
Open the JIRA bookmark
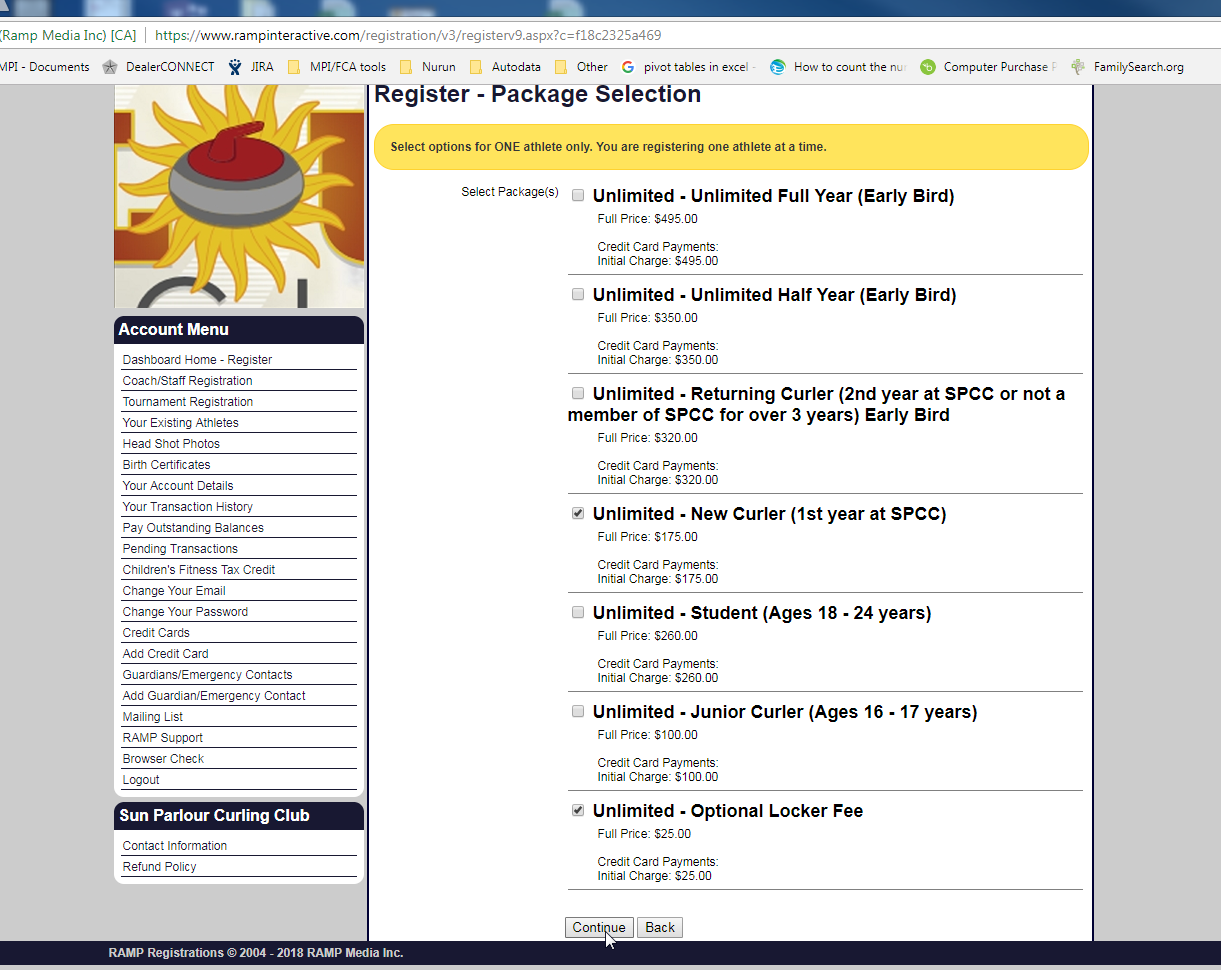(251, 67)
